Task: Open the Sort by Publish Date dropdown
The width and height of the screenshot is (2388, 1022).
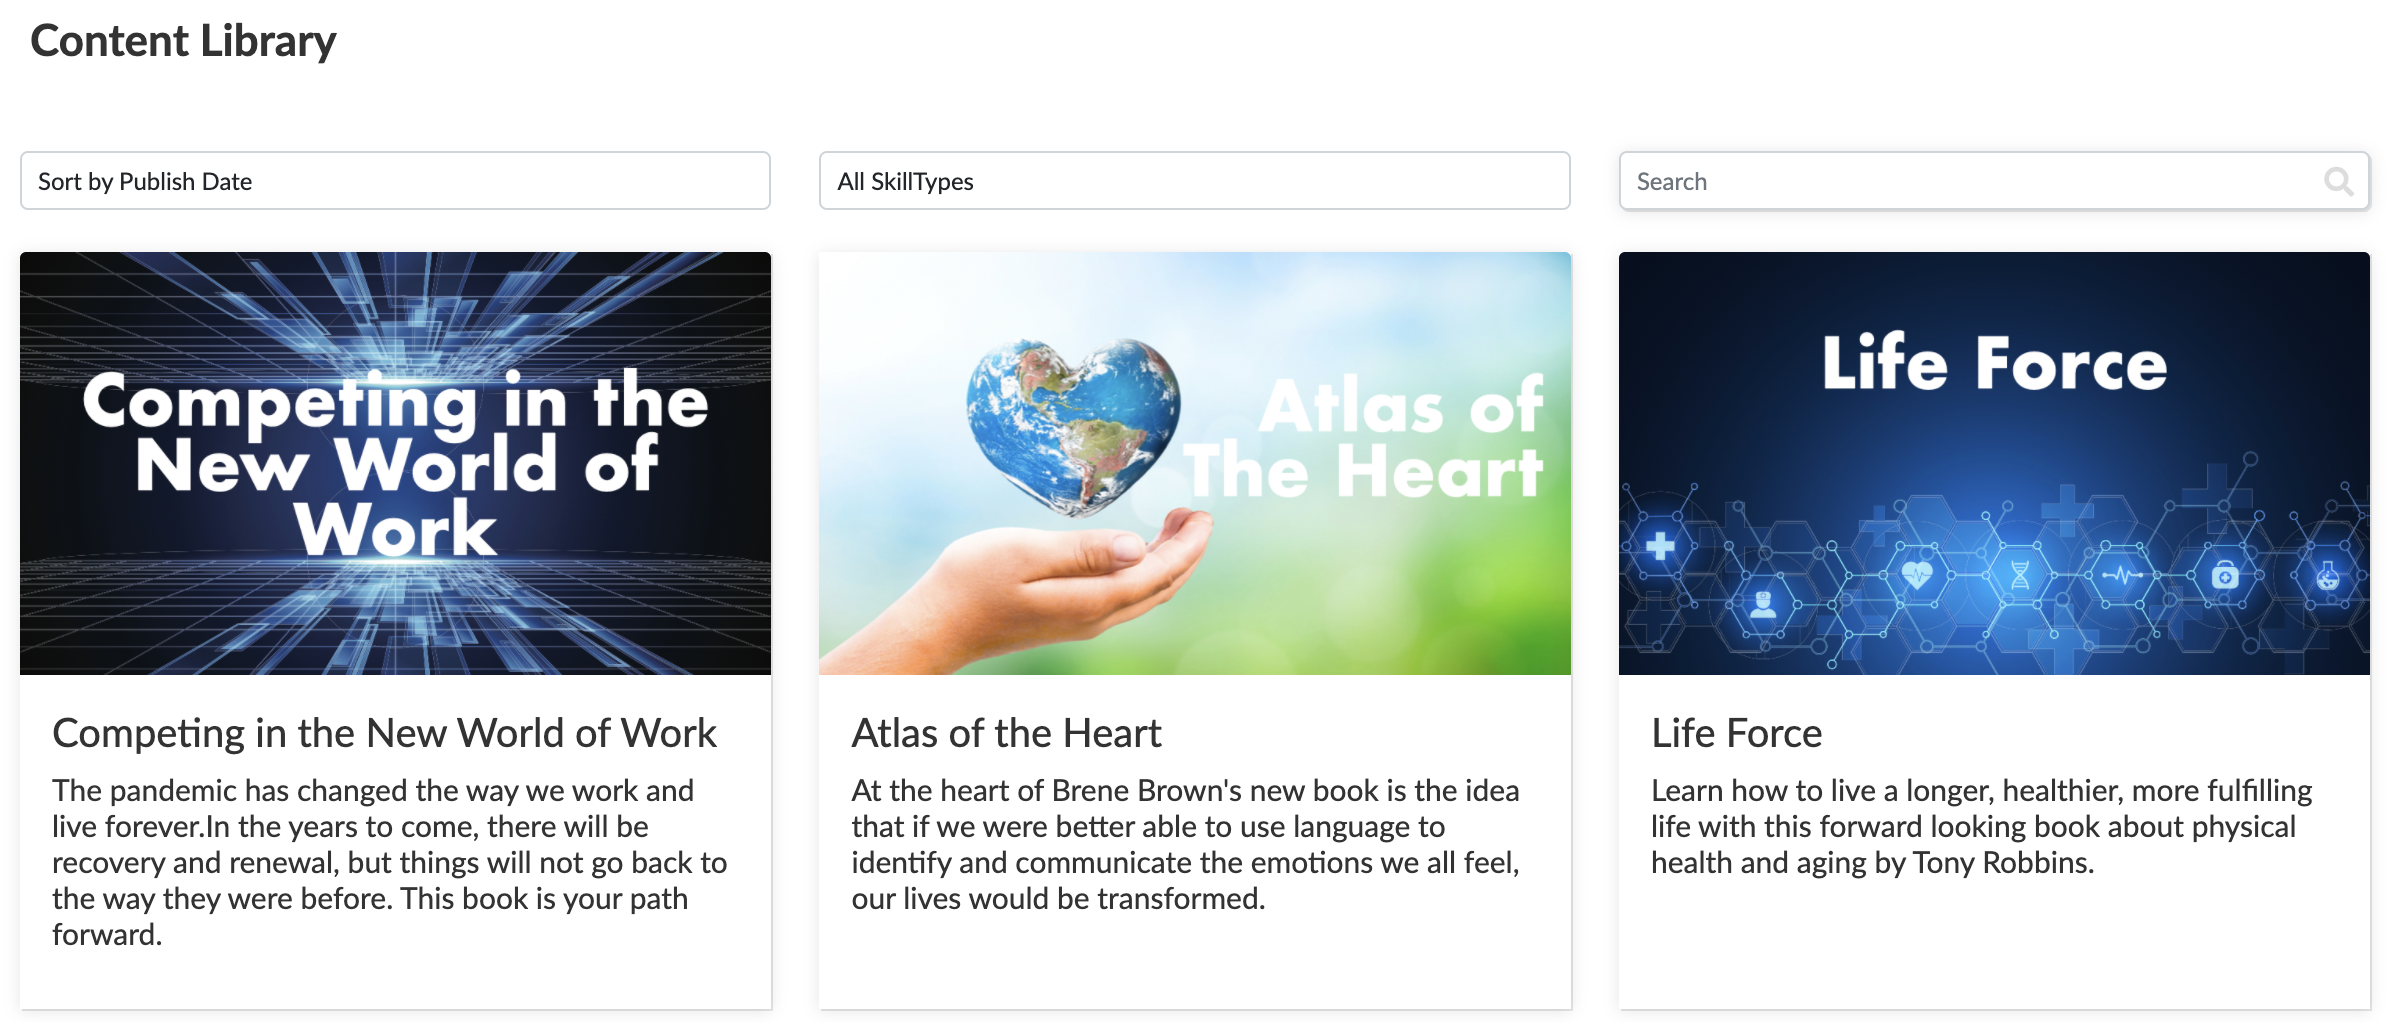Action: (x=395, y=181)
